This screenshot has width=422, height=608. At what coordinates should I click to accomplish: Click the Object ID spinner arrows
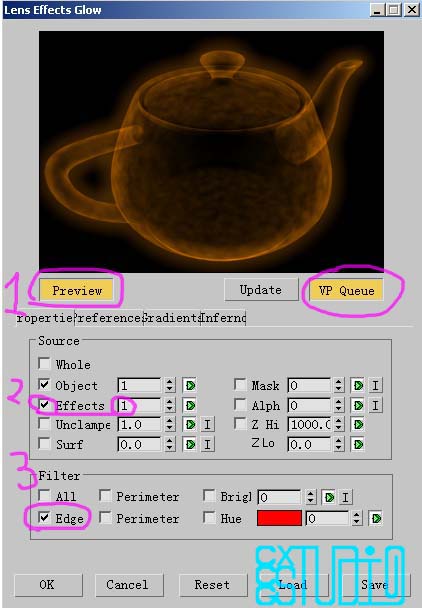tap(169, 385)
